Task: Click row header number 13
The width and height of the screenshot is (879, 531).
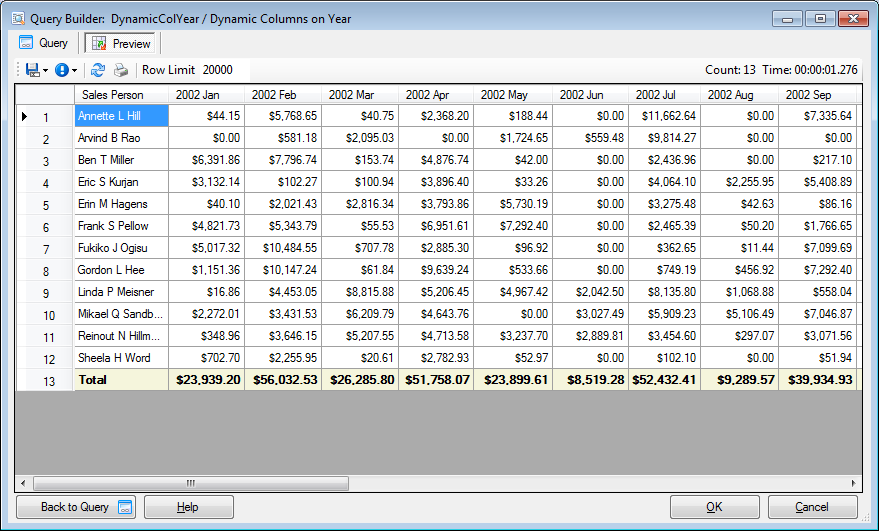Action: click(x=45, y=381)
